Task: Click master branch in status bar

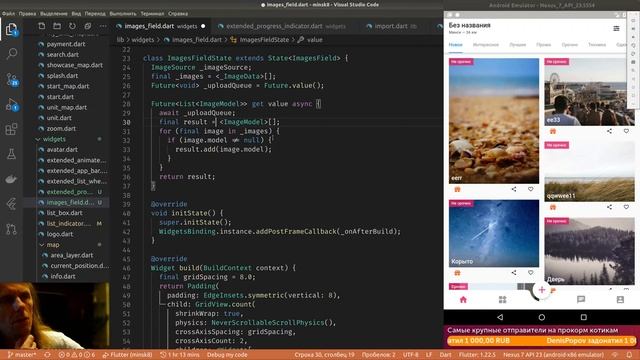Action: coord(22,355)
